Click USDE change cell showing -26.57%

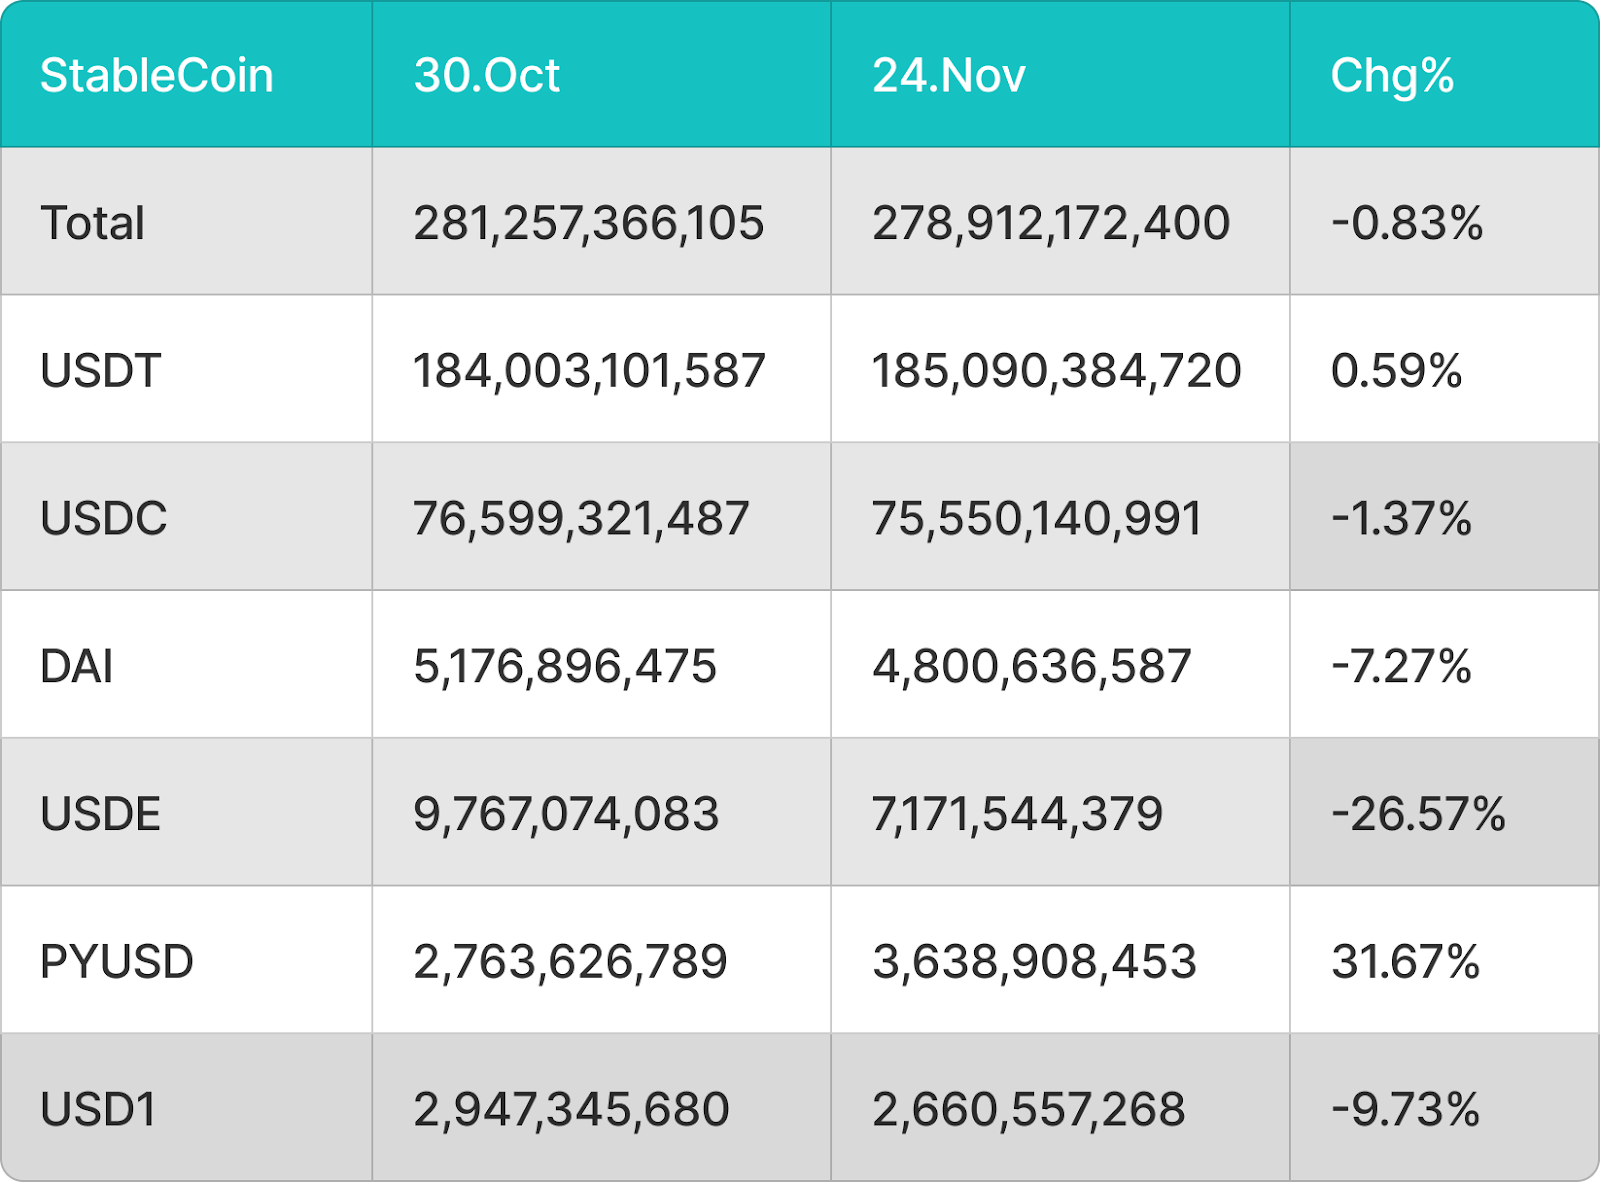1418,814
